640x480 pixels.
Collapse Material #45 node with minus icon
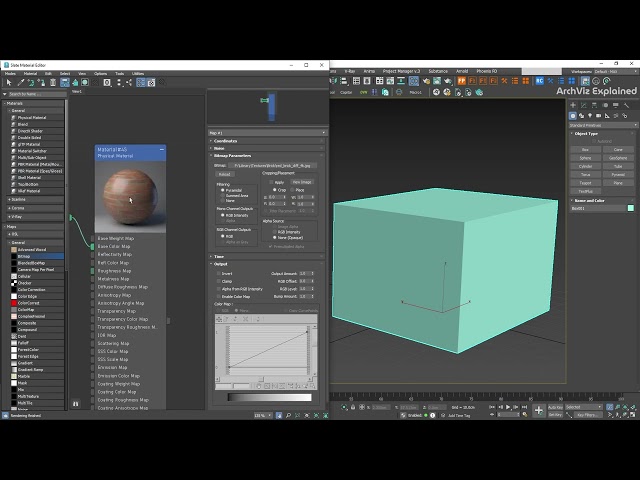(x=162, y=150)
